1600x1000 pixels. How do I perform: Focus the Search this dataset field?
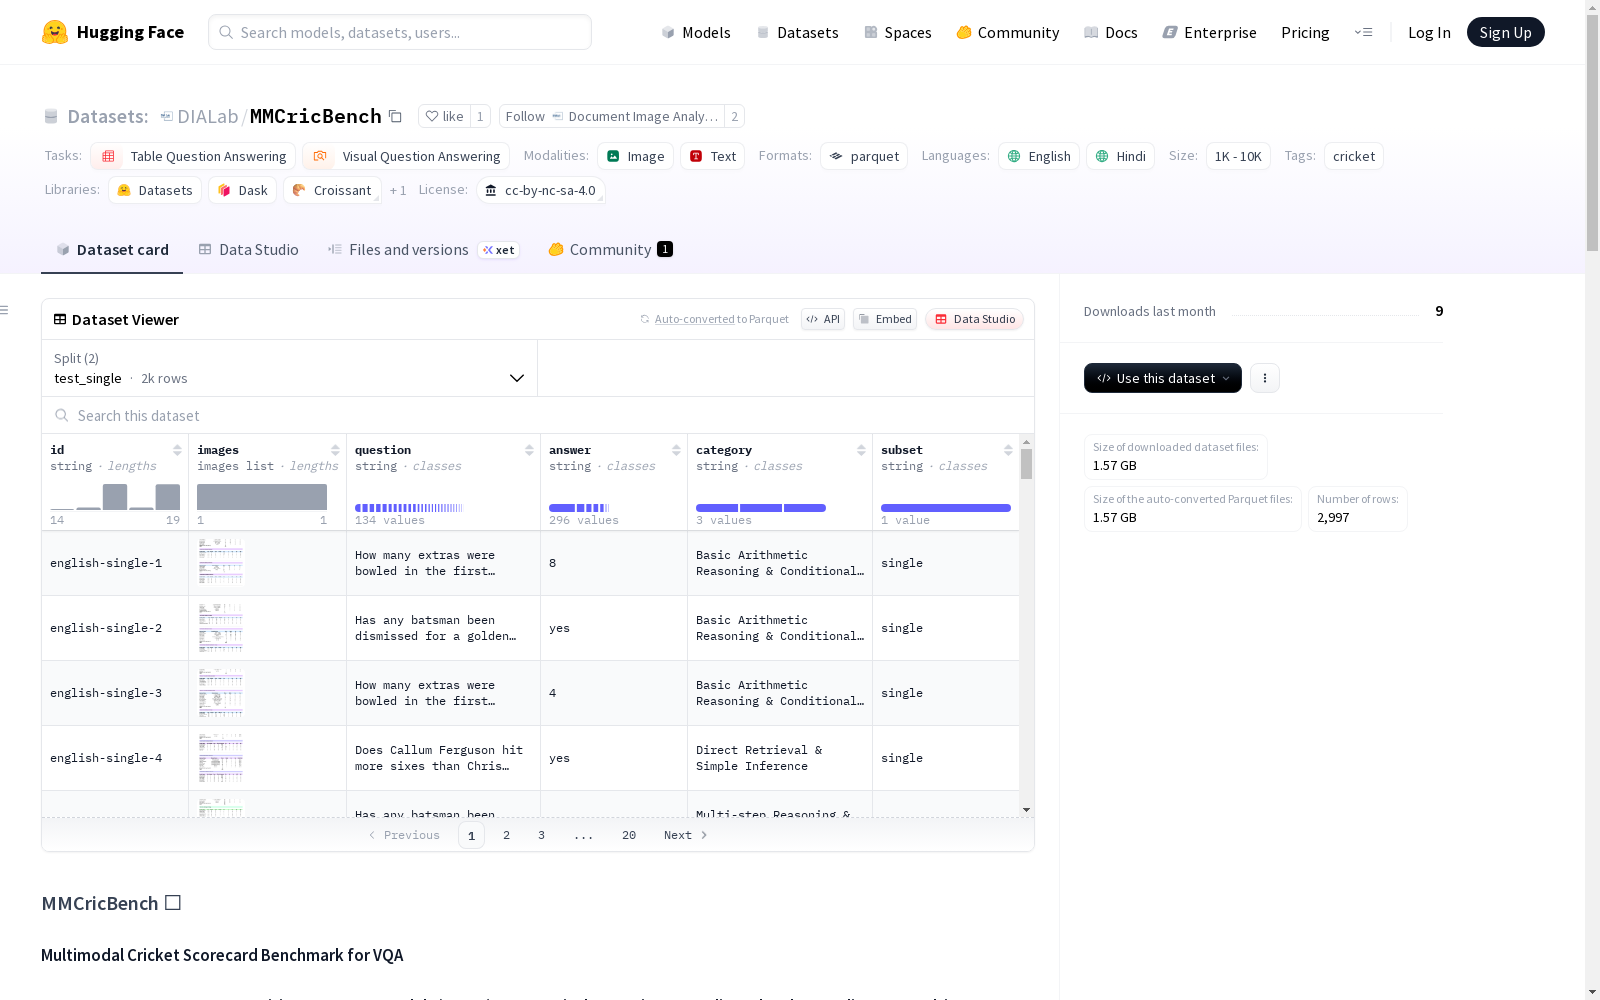tap(538, 415)
